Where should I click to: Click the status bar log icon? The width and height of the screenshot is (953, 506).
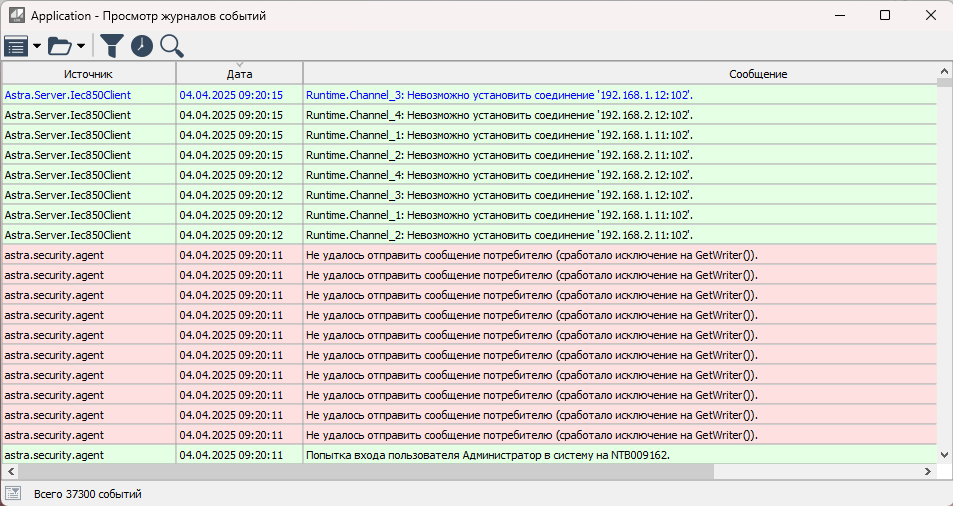click(13, 493)
